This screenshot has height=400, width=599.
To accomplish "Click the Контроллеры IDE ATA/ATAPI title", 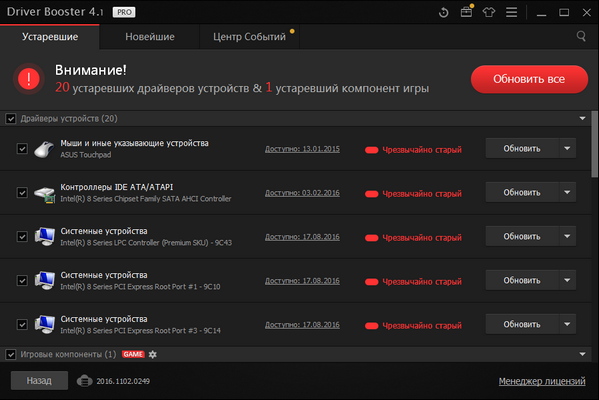I will [x=117, y=187].
